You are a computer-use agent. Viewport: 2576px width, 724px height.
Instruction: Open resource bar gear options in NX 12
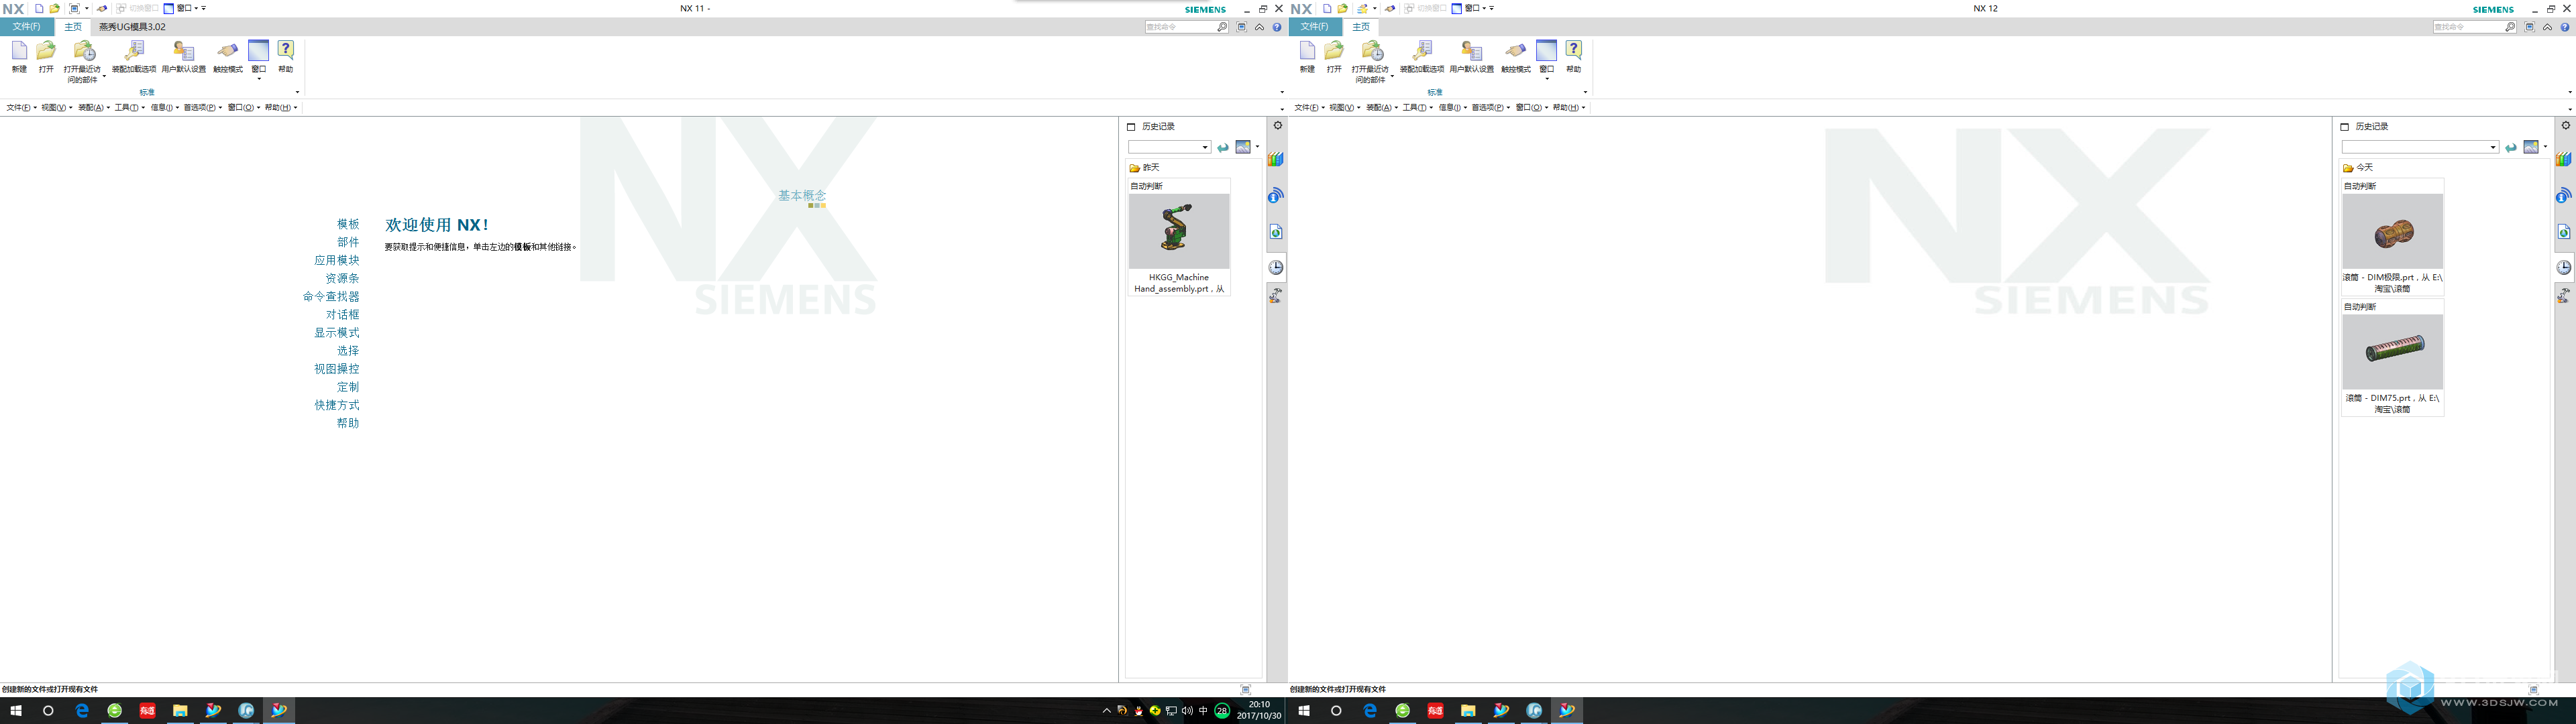pos(2565,125)
